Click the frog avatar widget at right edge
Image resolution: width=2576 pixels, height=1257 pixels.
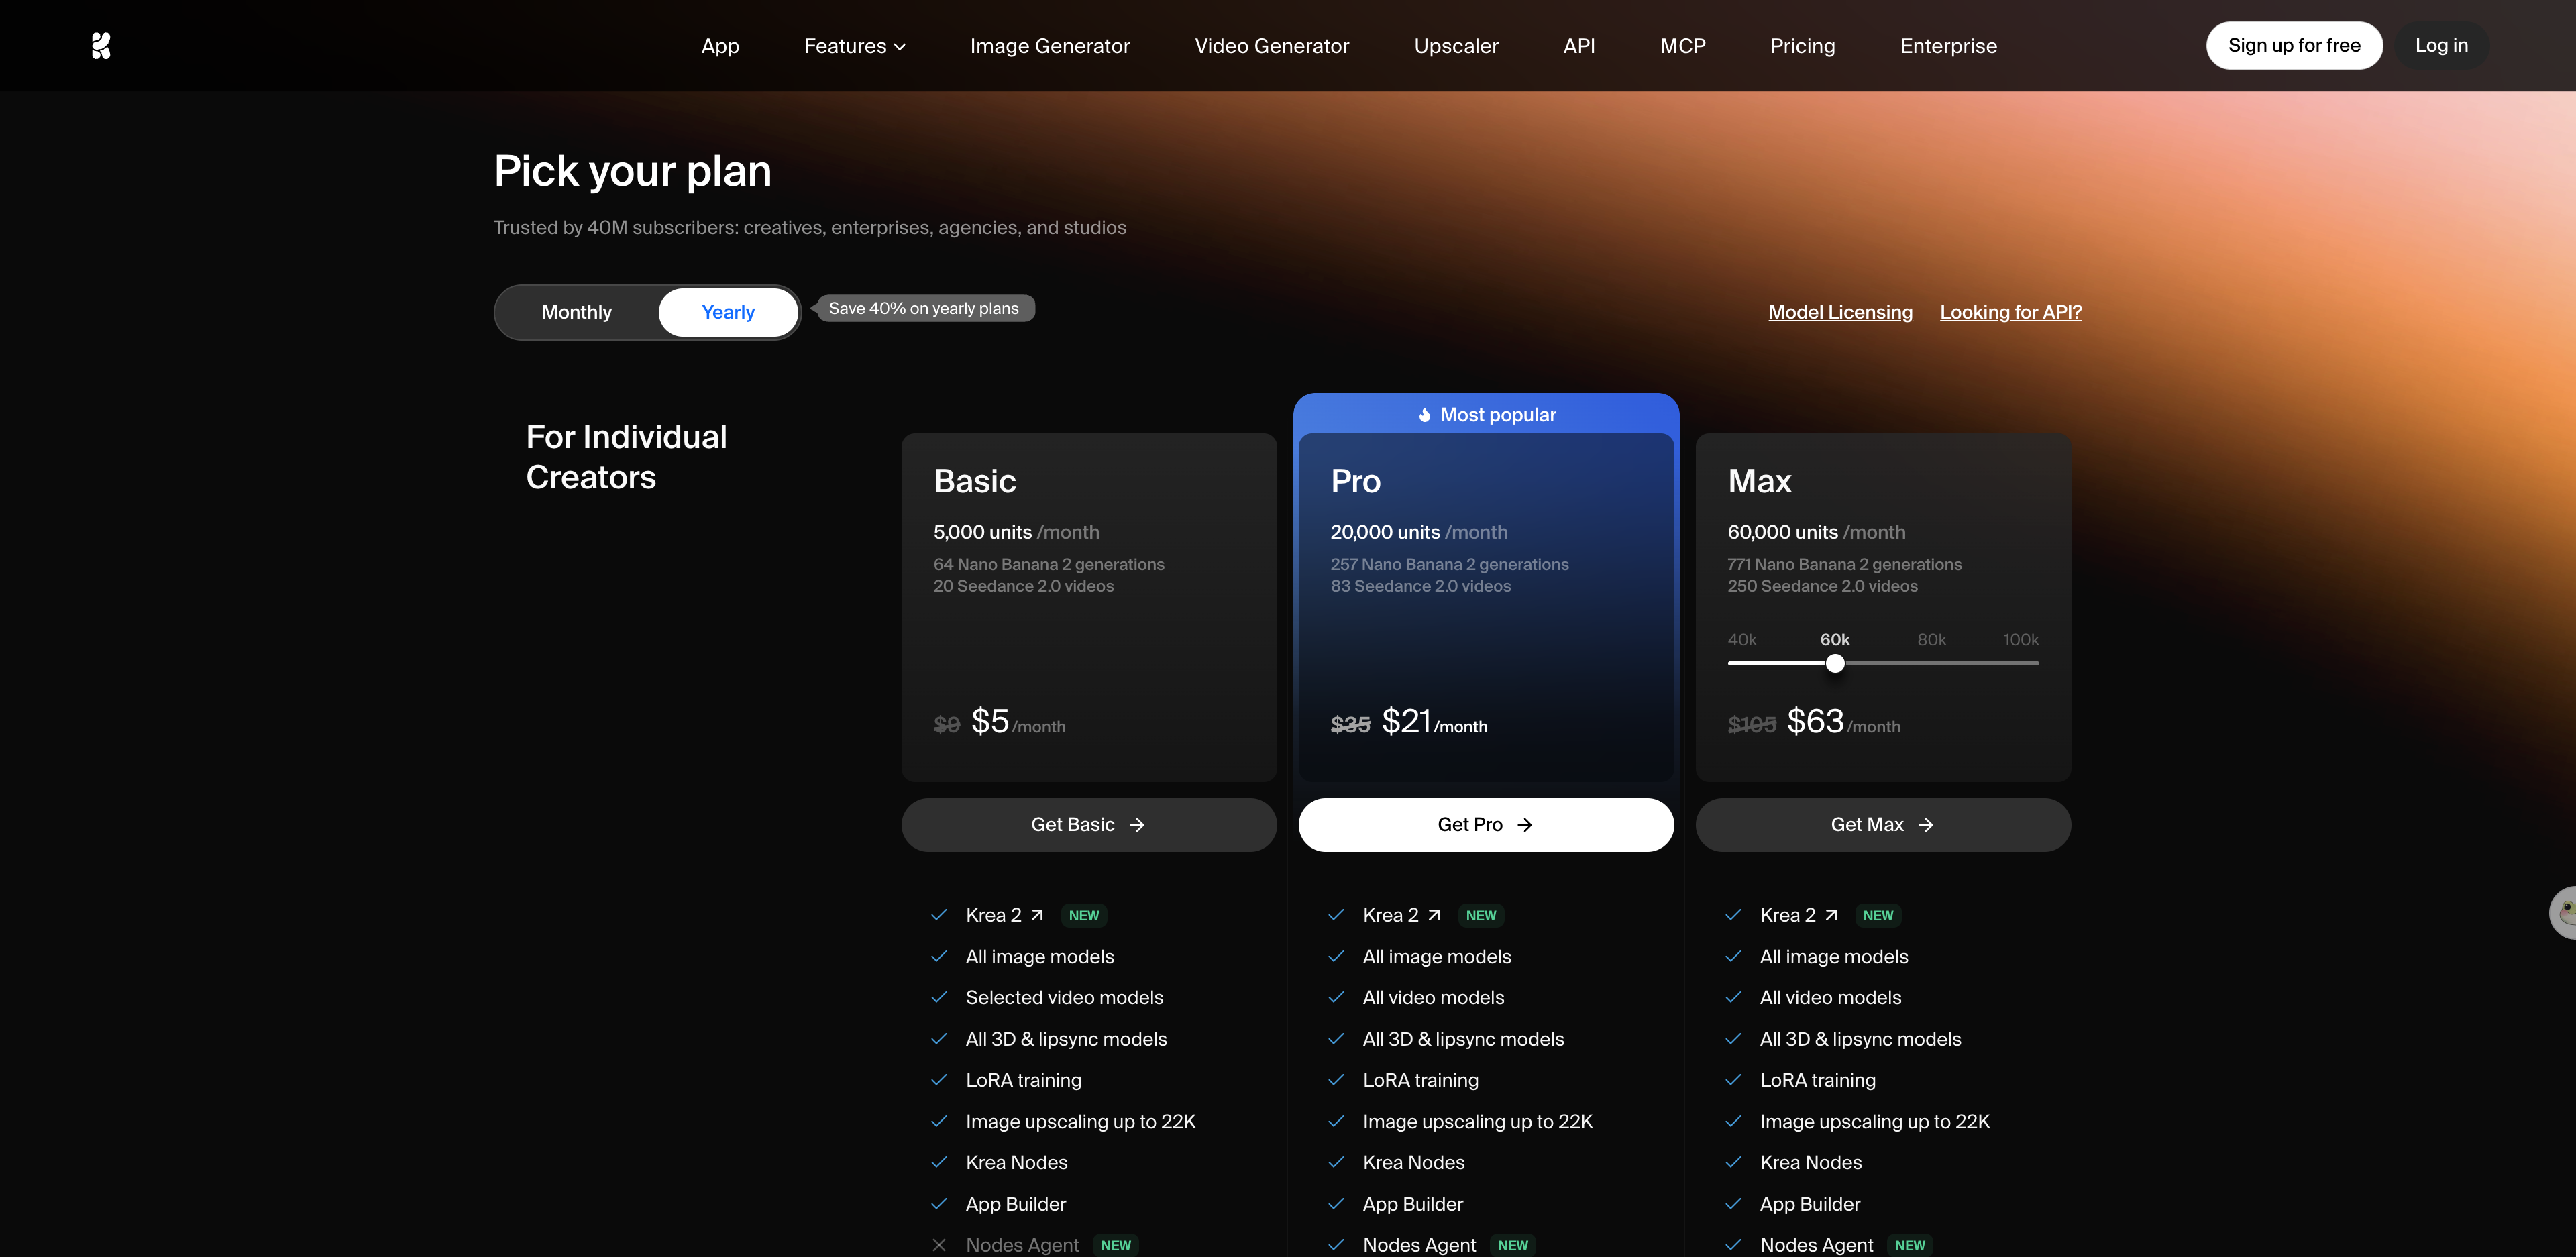pos(2563,913)
